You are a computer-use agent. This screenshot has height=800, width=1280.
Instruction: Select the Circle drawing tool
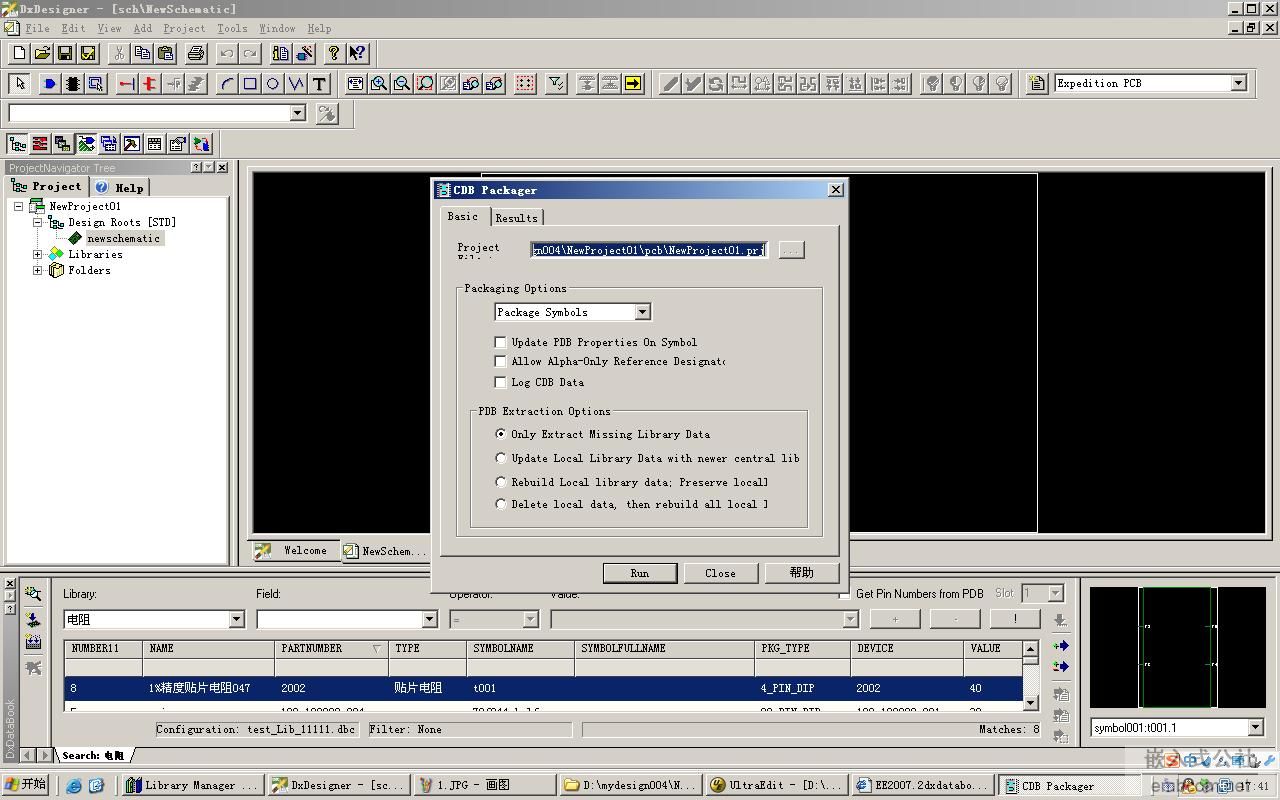point(273,84)
